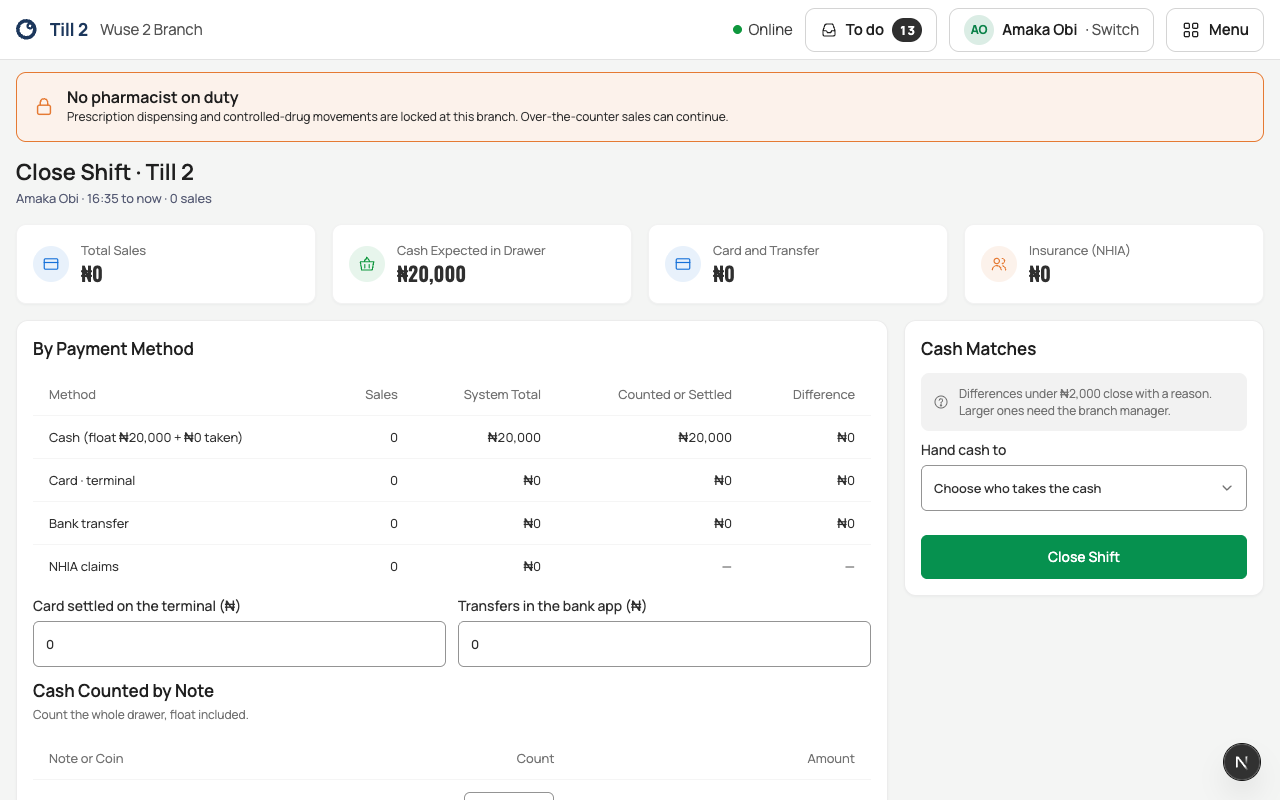Click the System Total column header
Viewport: 1280px width, 800px height.
coord(502,394)
